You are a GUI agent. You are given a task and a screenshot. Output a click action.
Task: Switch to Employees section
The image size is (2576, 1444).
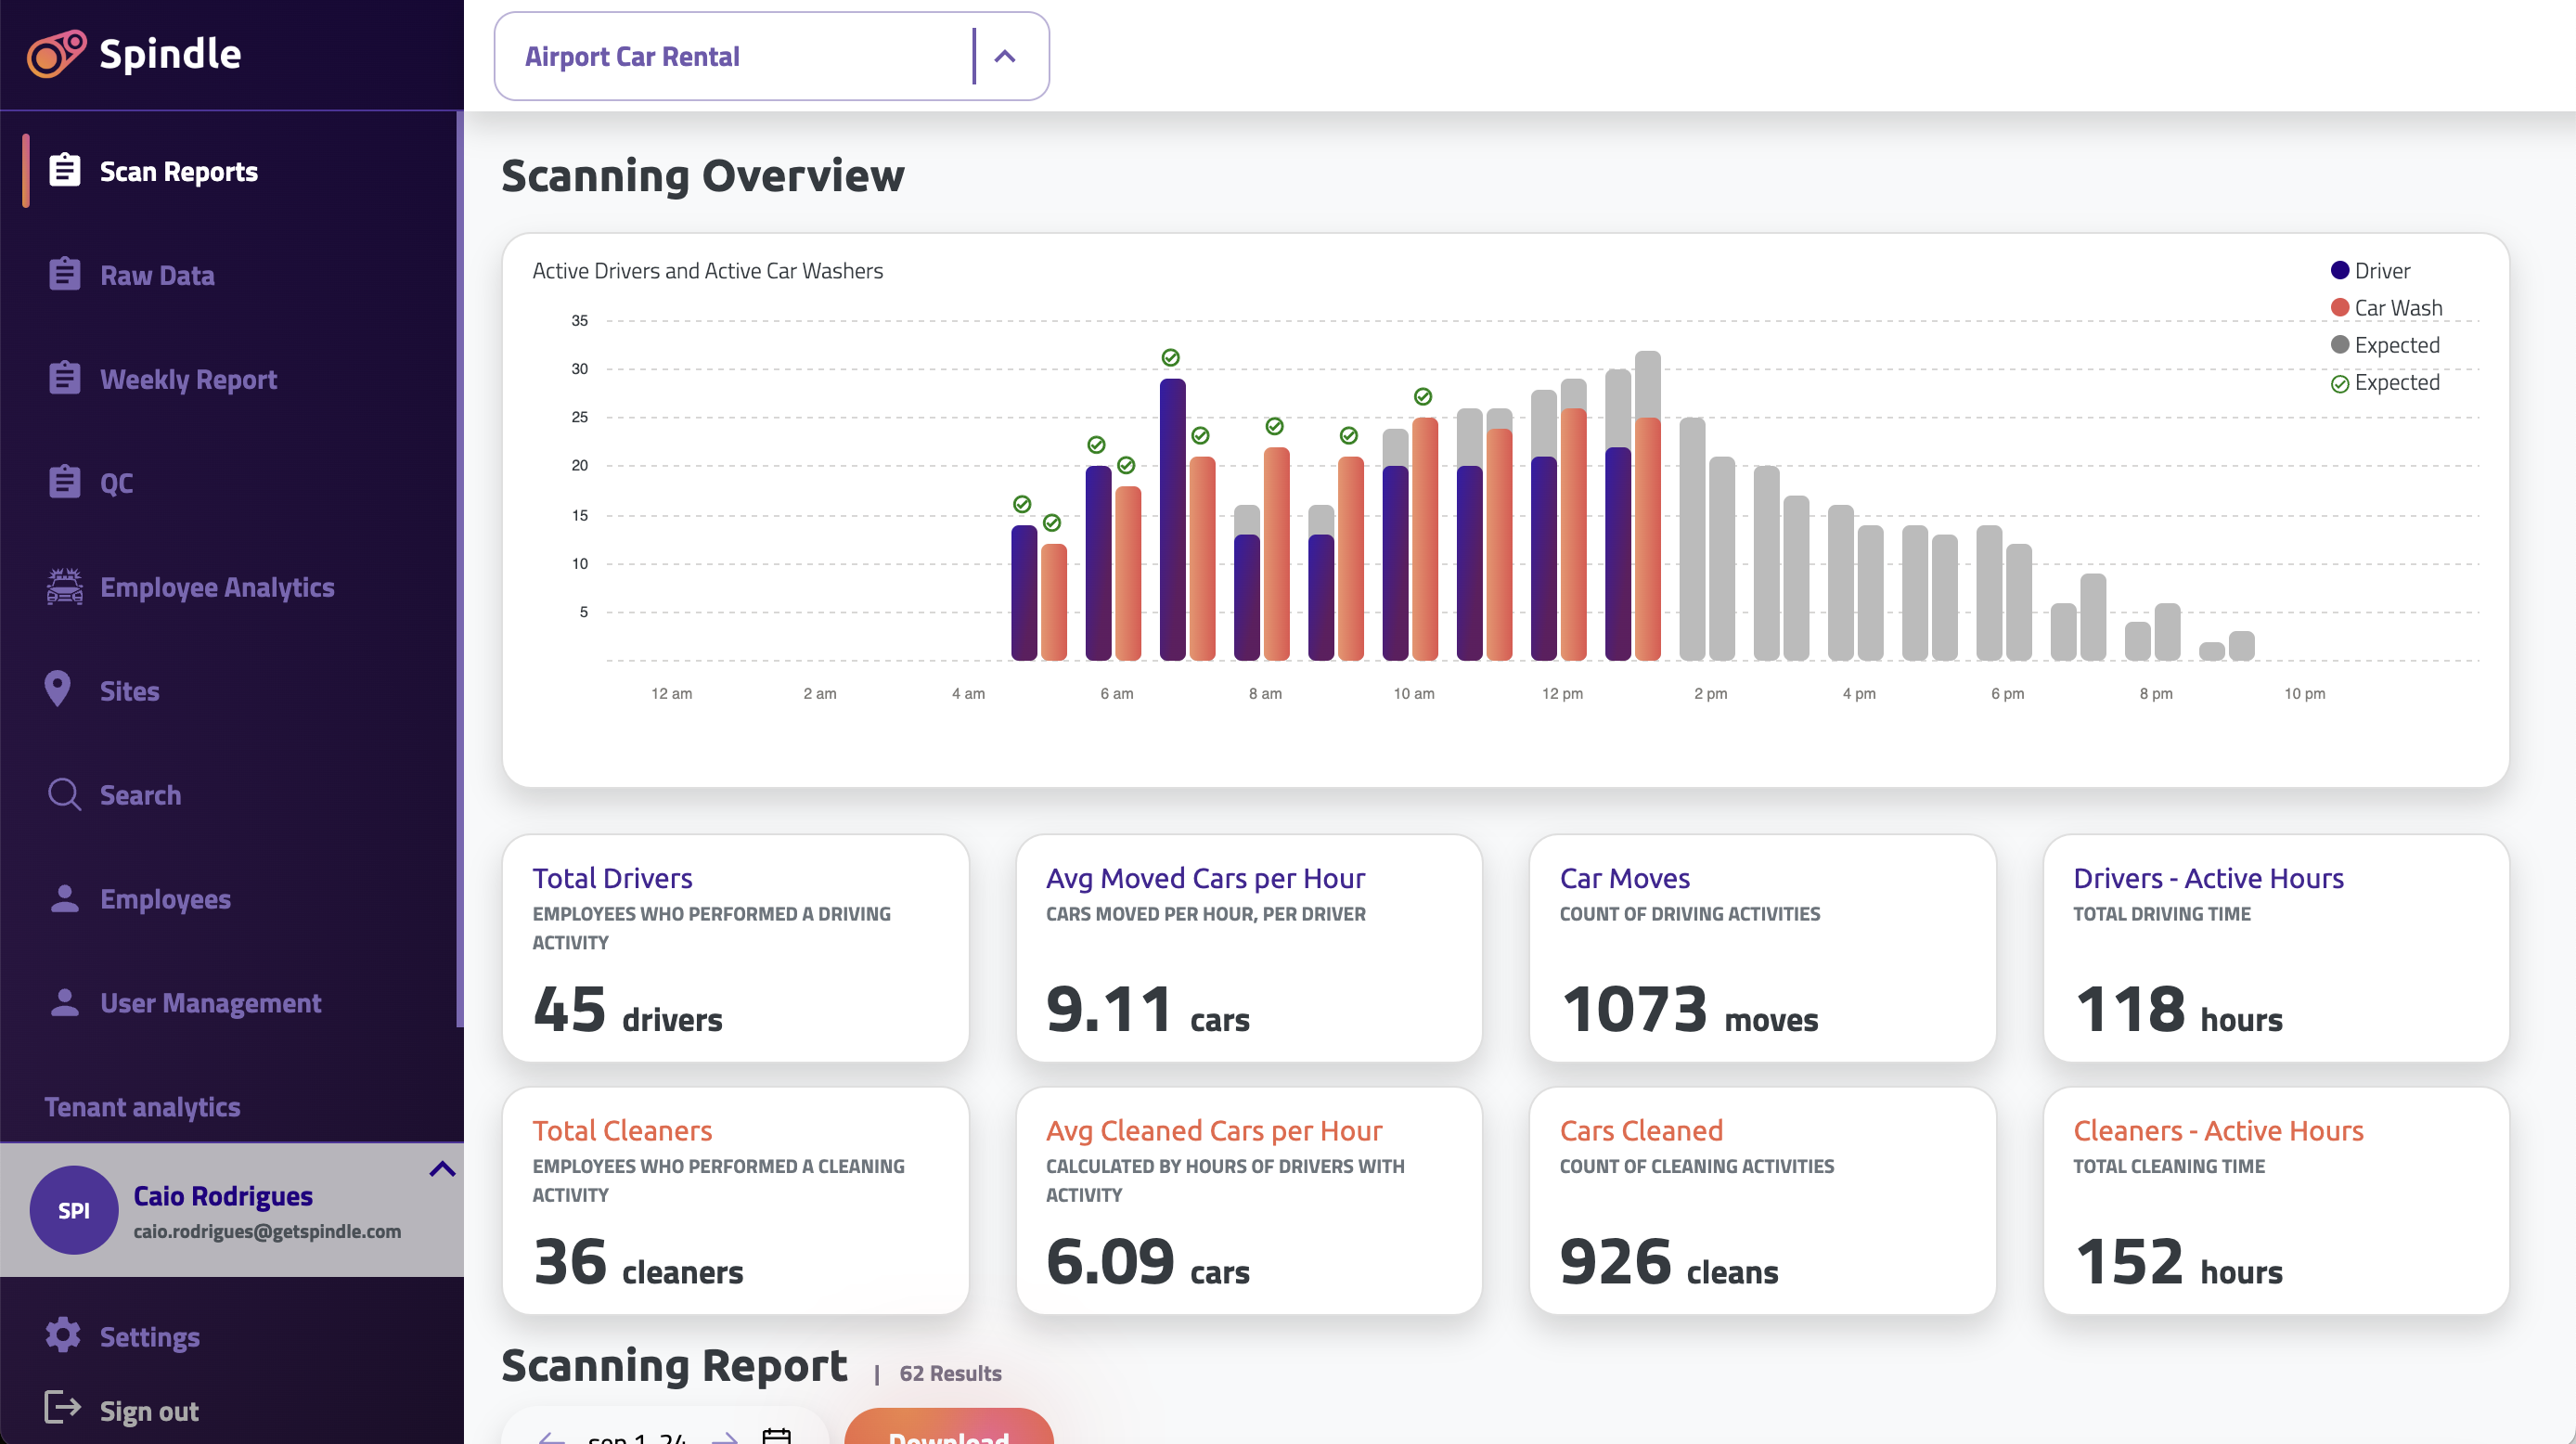(x=166, y=898)
